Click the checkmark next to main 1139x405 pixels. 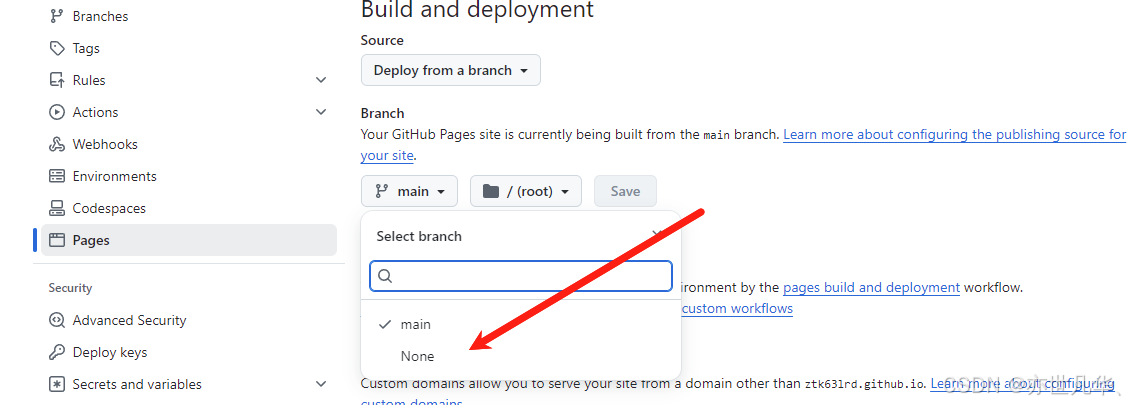[386, 324]
